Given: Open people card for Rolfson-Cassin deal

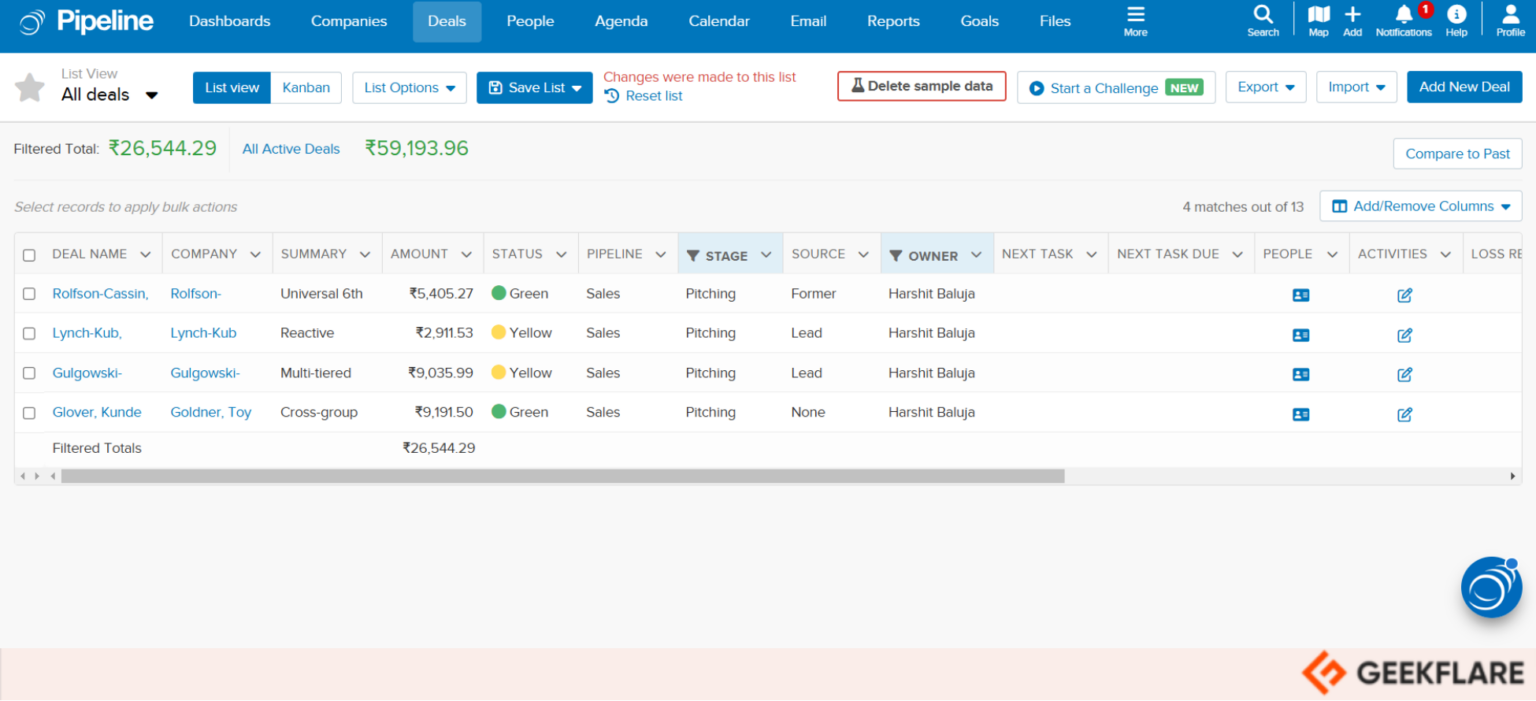Looking at the screenshot, I should pos(1301,295).
